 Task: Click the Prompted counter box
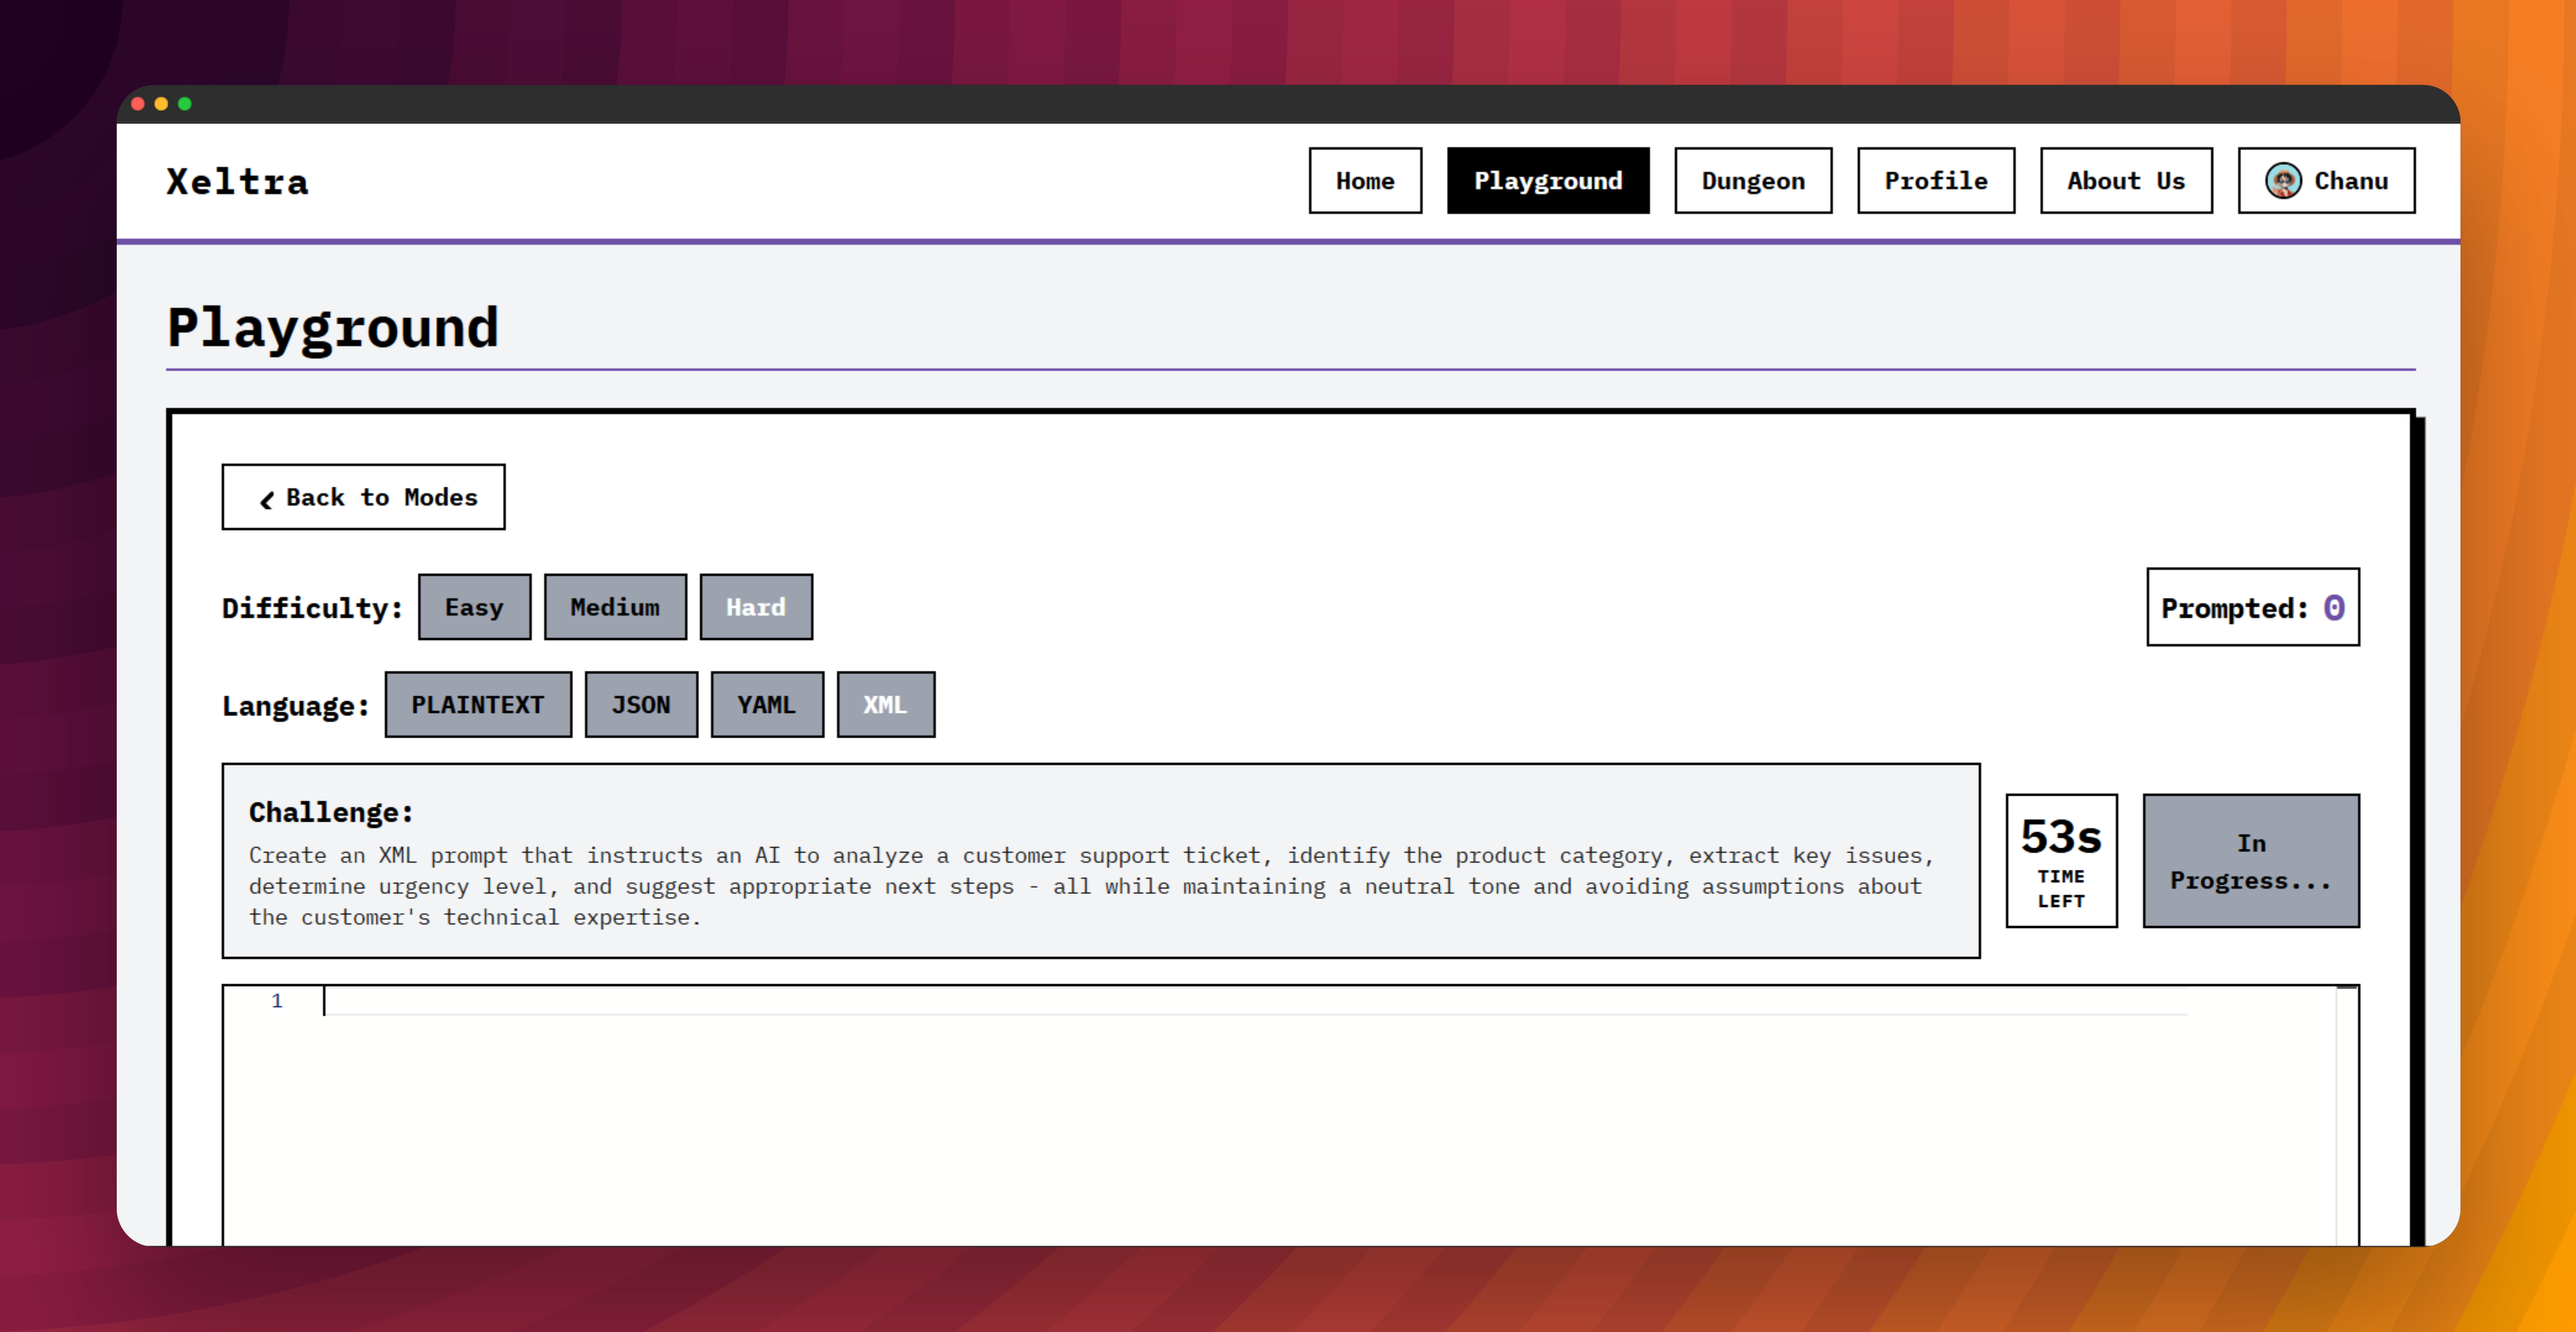2252,607
